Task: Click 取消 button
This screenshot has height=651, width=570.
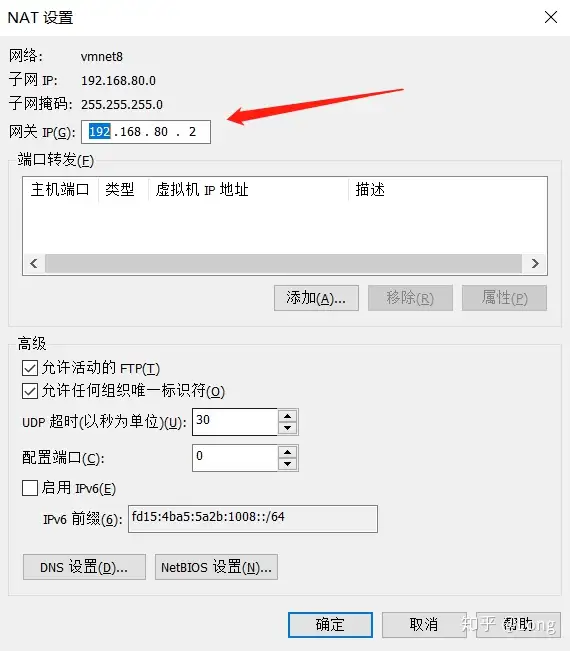Action: point(424,625)
